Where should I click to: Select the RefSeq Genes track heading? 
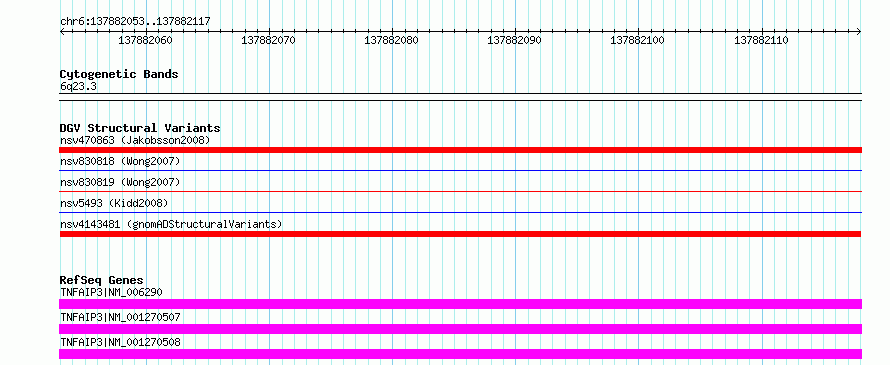[102, 280]
